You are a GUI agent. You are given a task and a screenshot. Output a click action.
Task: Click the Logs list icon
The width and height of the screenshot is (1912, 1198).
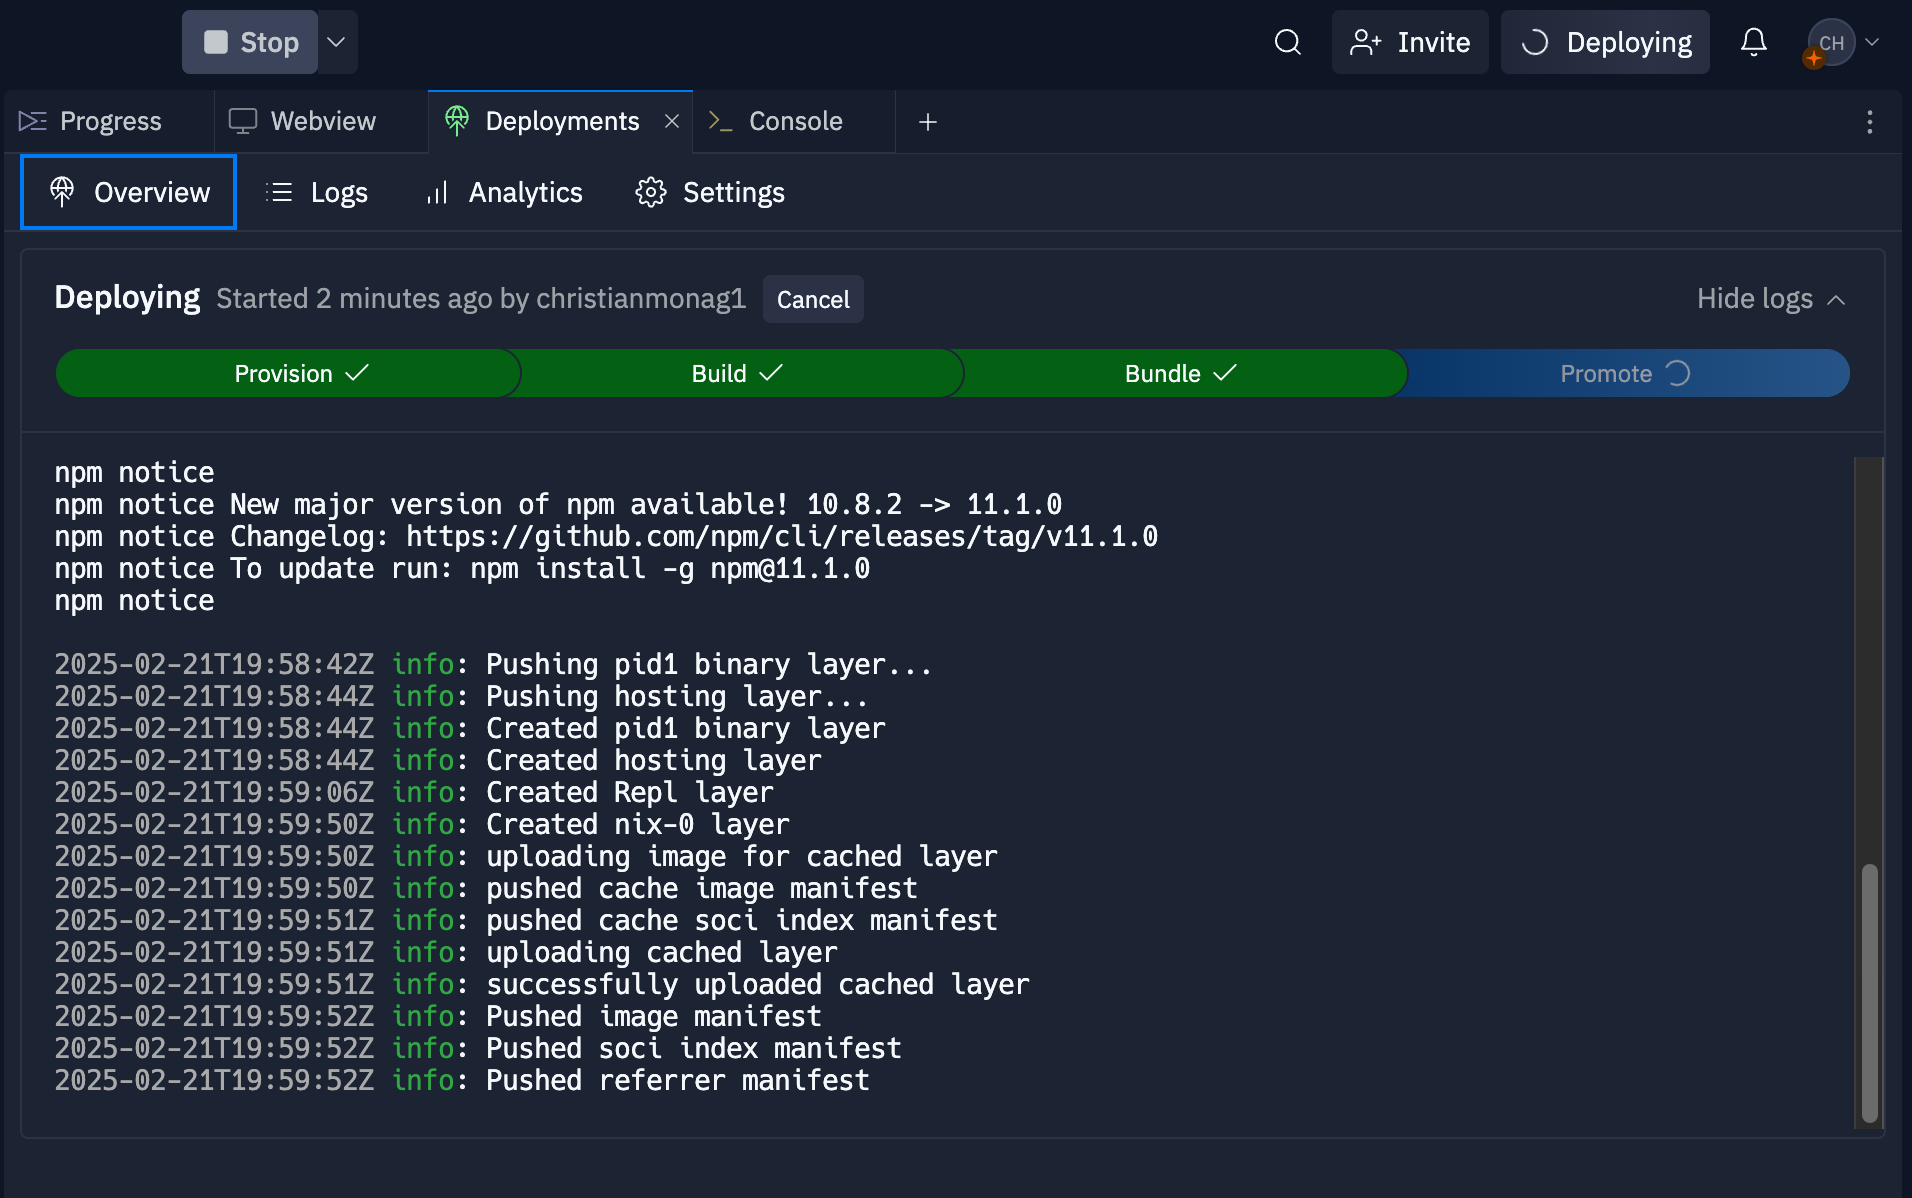click(279, 192)
